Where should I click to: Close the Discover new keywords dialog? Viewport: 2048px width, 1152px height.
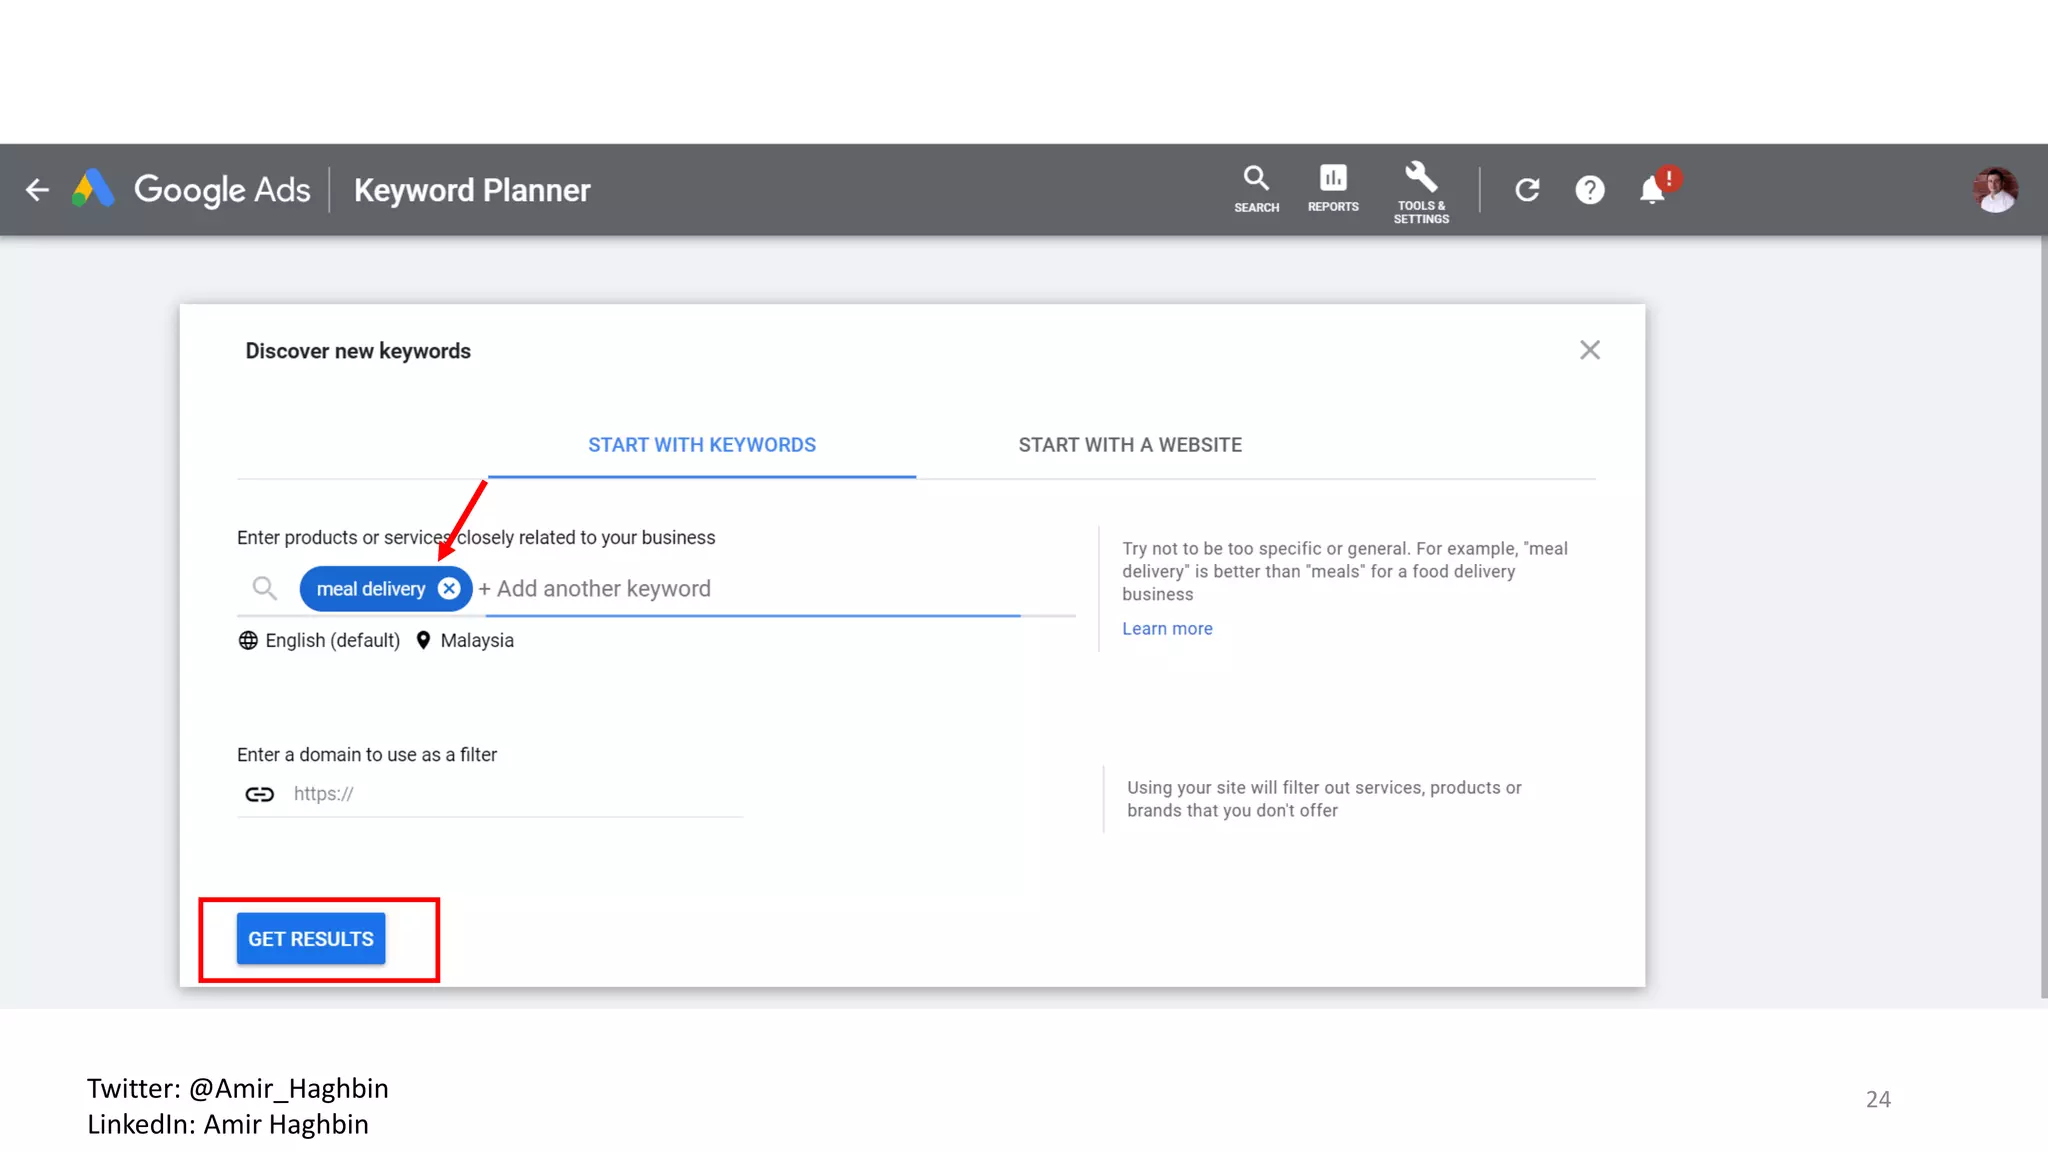point(1590,350)
